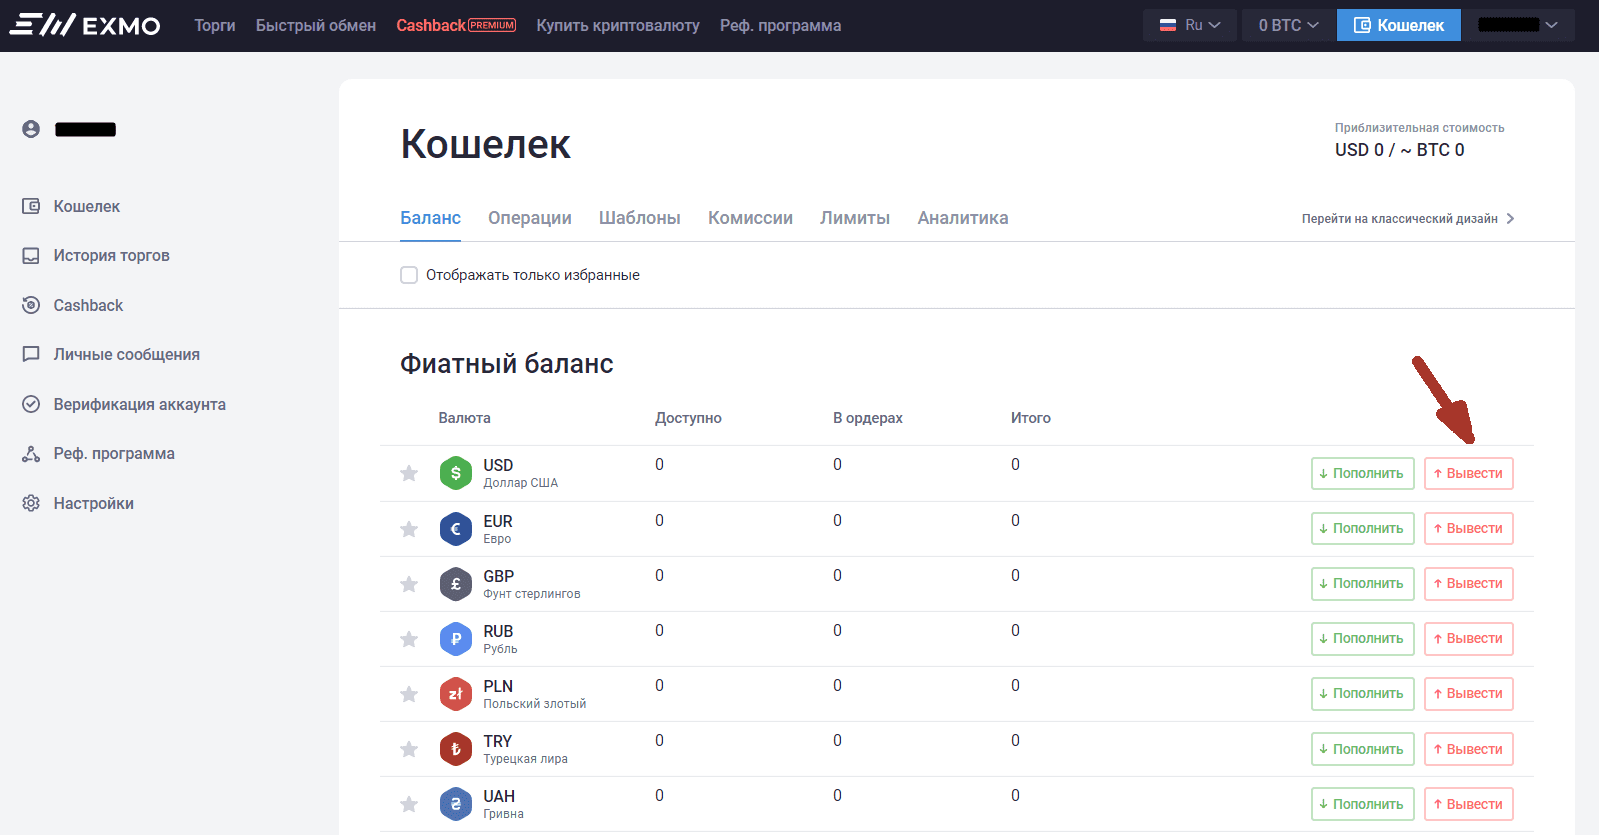The width and height of the screenshot is (1599, 835).
Task: Mark TRY as favorite with star
Action: [x=409, y=749]
